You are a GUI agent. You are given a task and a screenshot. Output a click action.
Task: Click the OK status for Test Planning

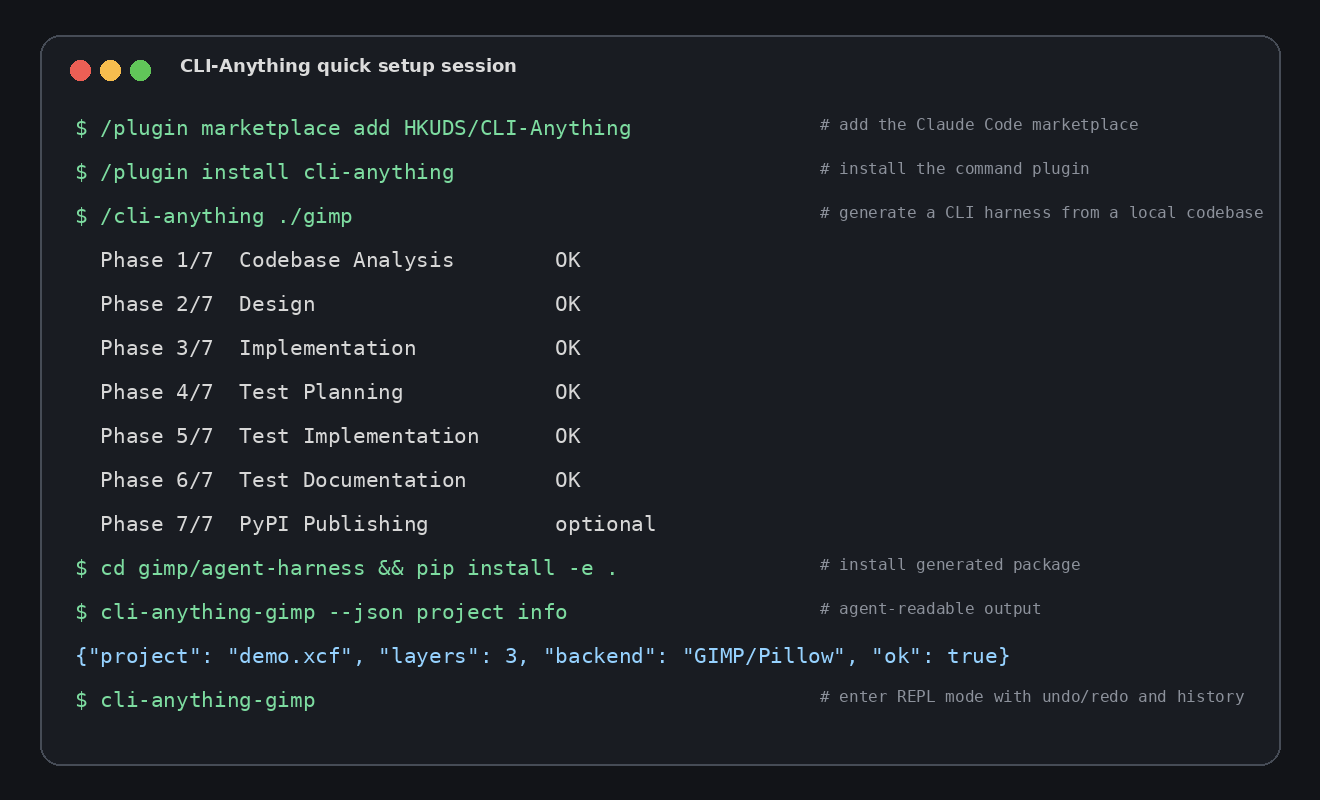pyautogui.click(x=568, y=392)
